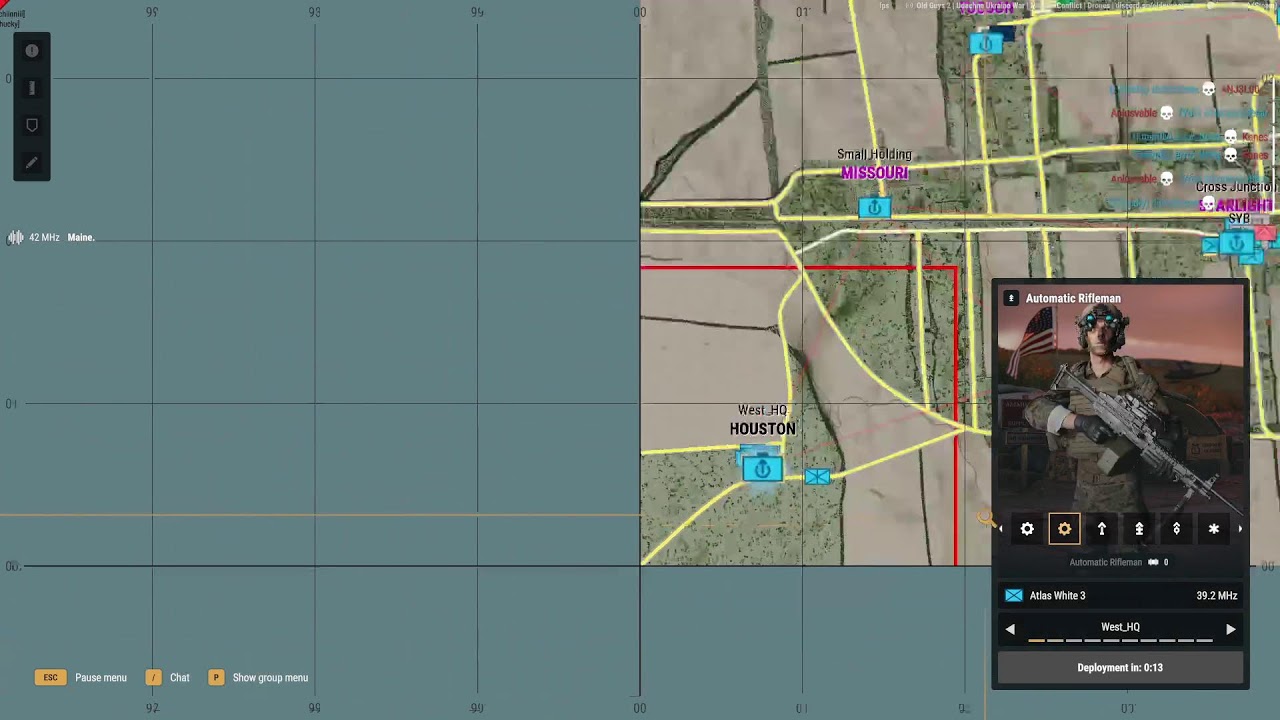Click the radio transmission waveform icon
The height and width of the screenshot is (720, 1280).
[16, 237]
